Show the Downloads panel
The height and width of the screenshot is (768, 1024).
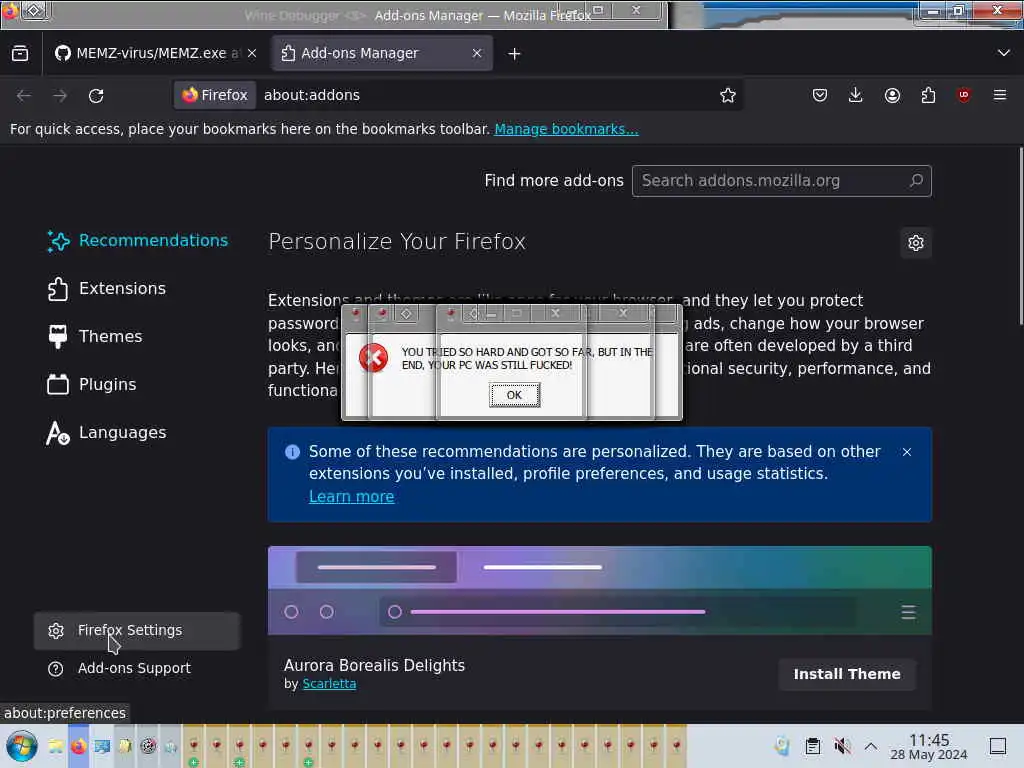tap(856, 95)
